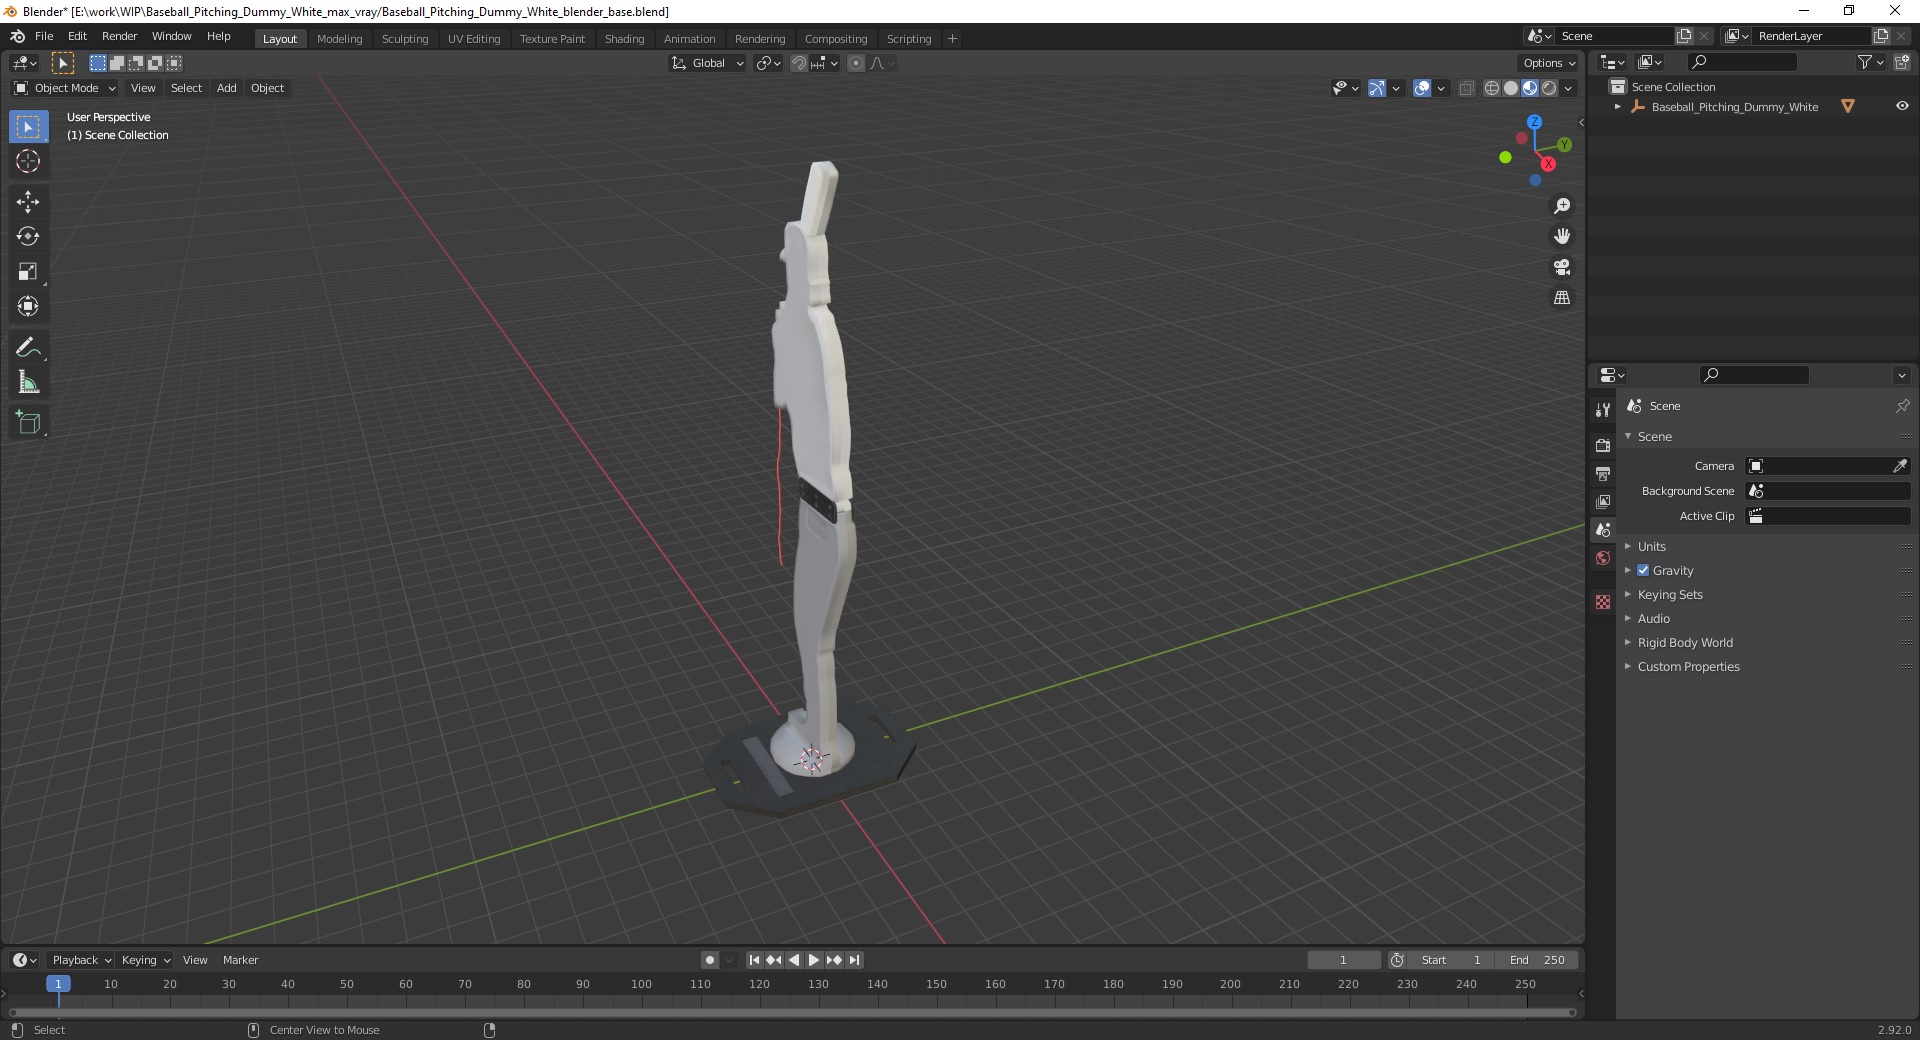This screenshot has width=1920, height=1040.
Task: Open the Keying dropdown
Action: click(x=146, y=960)
